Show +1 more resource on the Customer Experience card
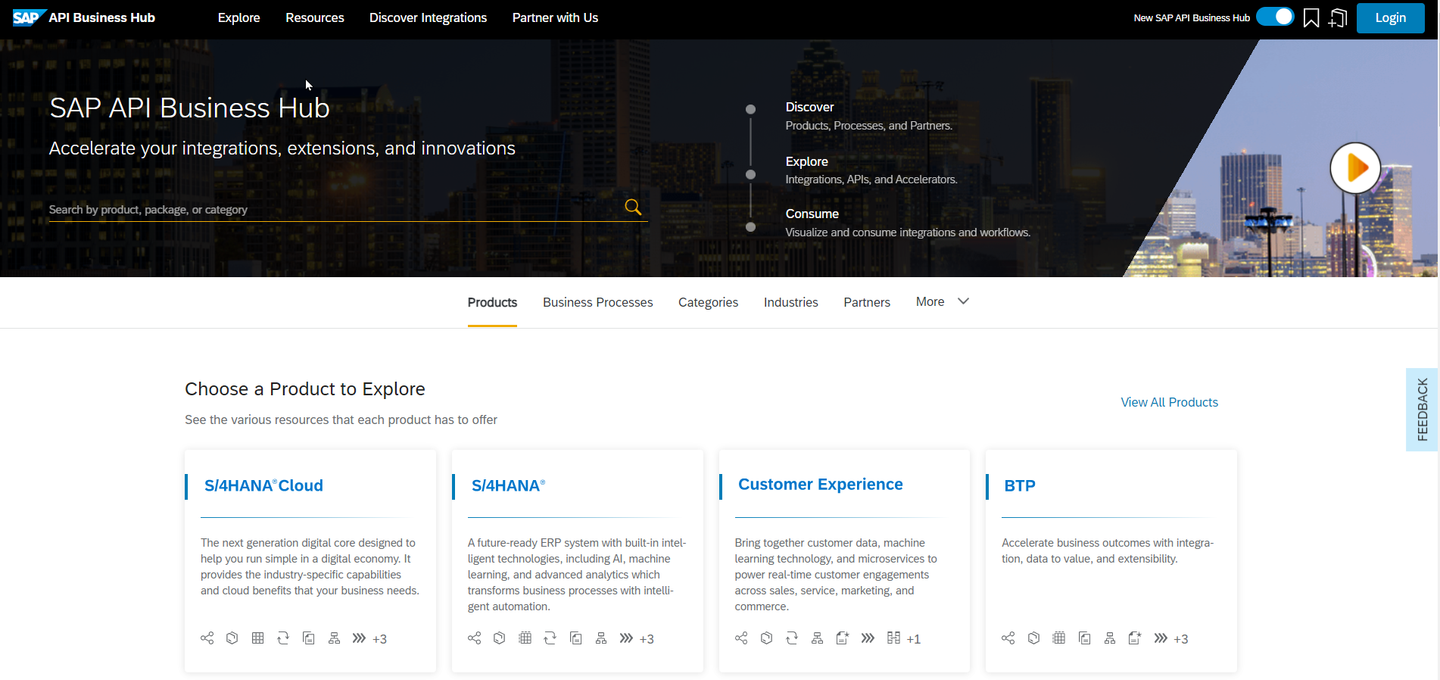The width and height of the screenshot is (1440, 680). (914, 639)
